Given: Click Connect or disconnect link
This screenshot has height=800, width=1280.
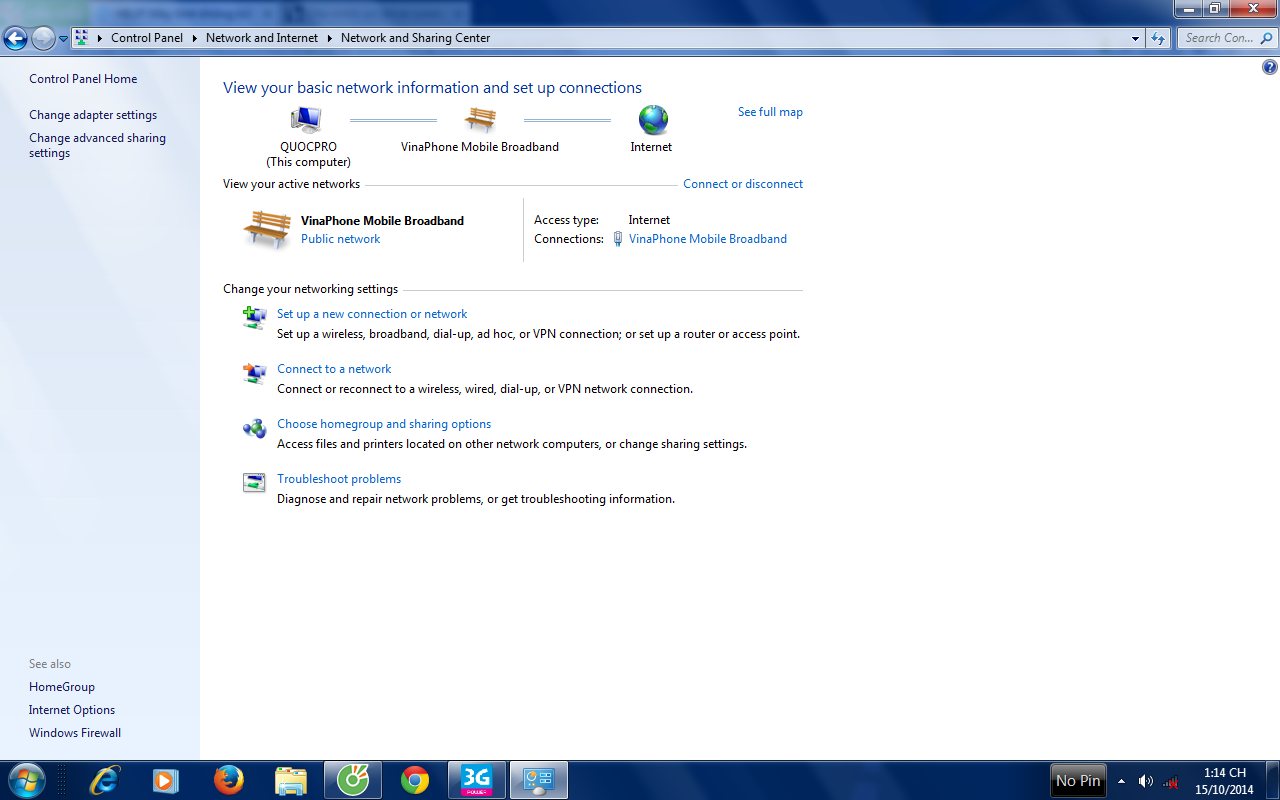Looking at the screenshot, I should coord(743,184).
